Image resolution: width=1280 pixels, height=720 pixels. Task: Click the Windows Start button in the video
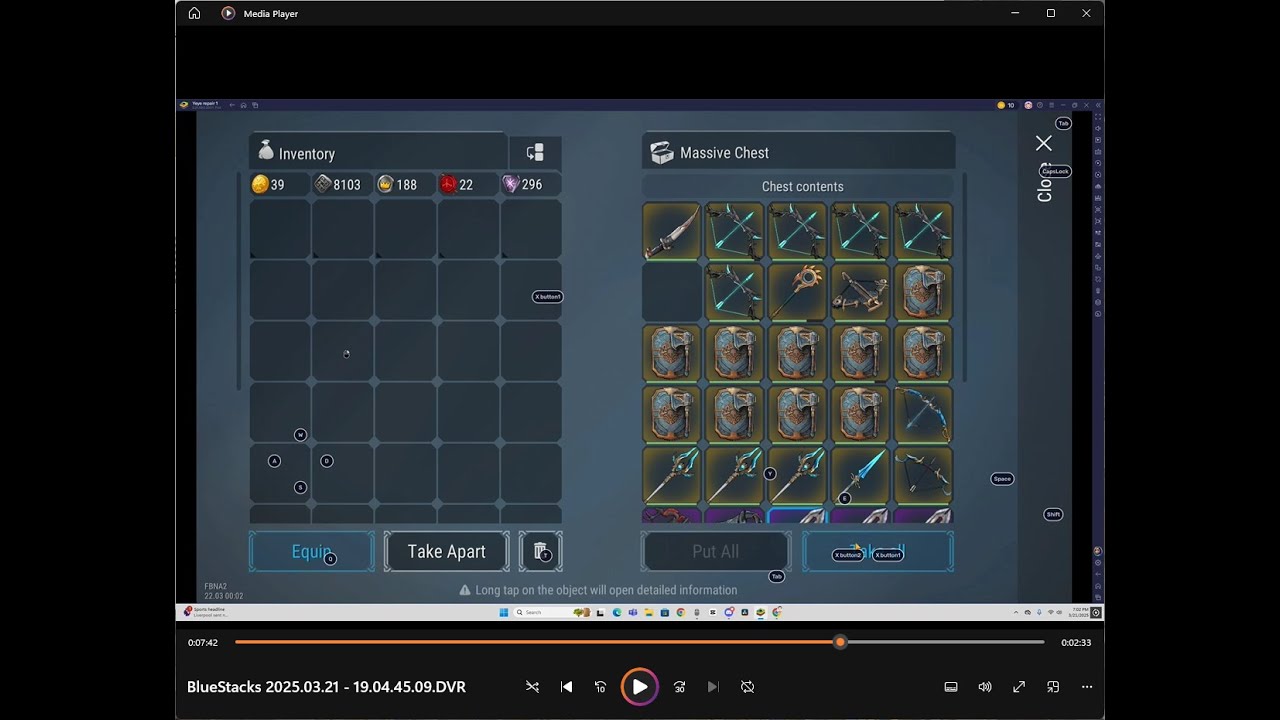click(504, 612)
